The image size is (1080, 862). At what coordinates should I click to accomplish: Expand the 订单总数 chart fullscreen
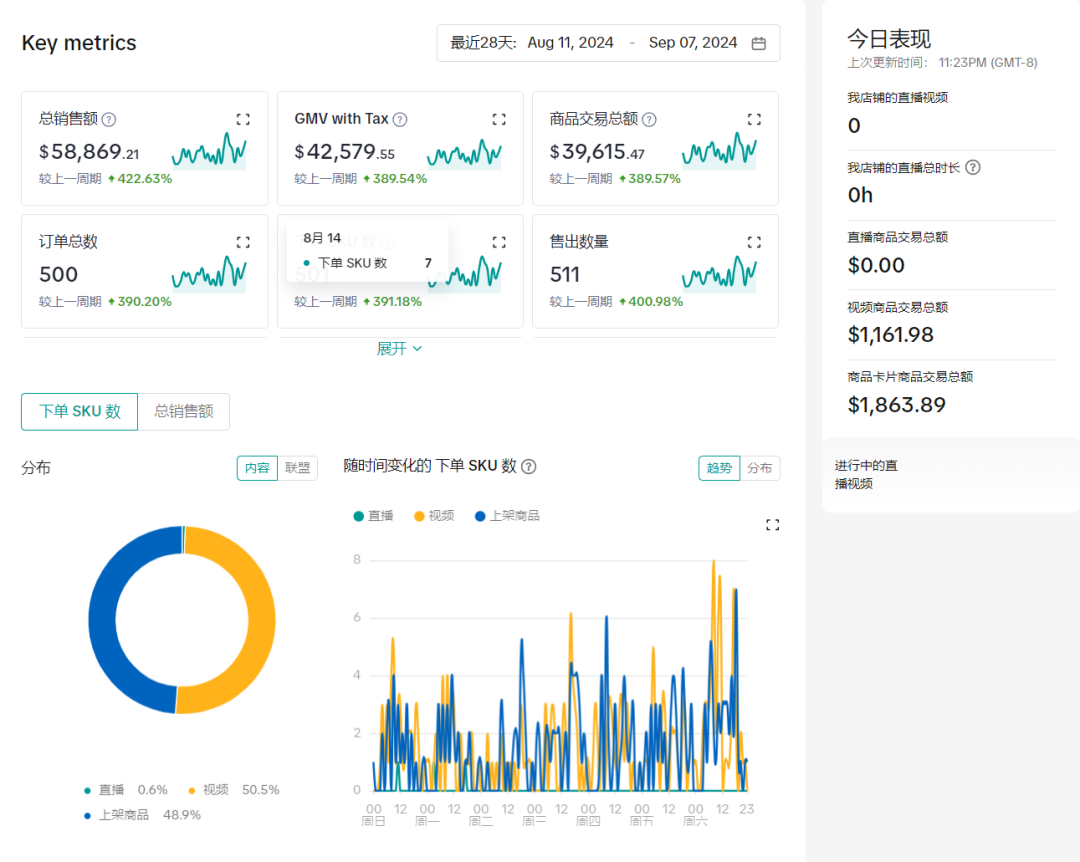[x=243, y=242]
